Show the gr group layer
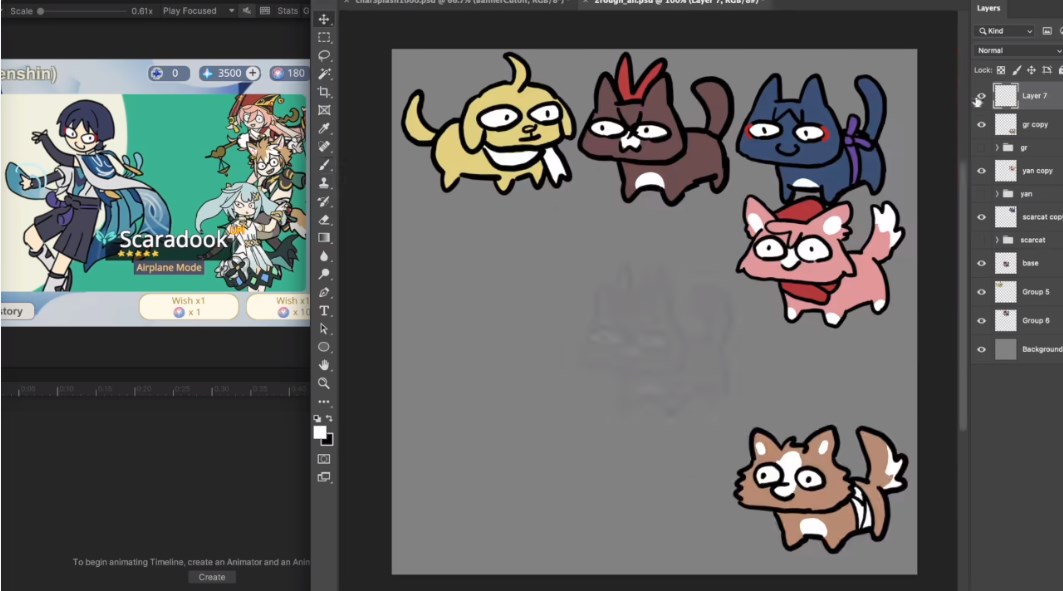 [x=981, y=148]
